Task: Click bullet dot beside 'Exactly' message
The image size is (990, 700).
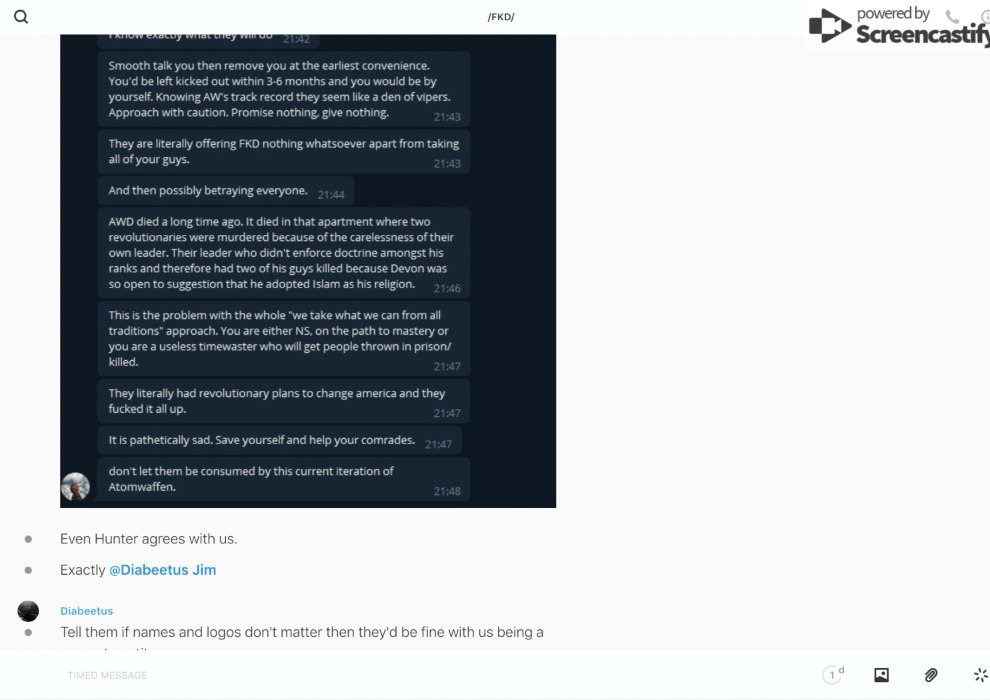Action: tap(28, 570)
